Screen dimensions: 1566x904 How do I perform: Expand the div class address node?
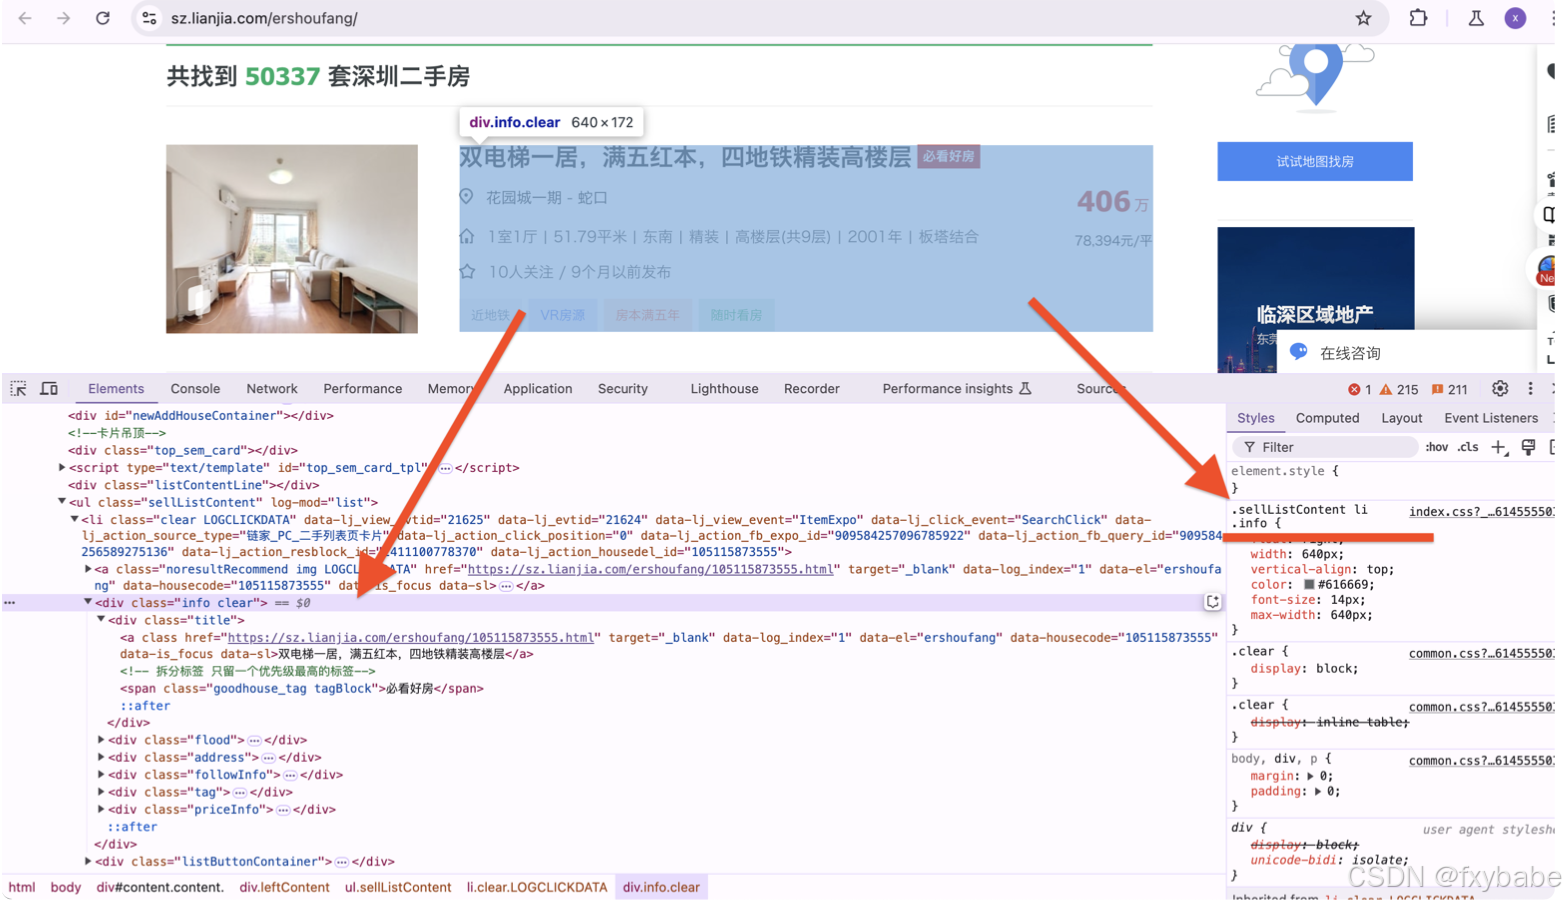click(101, 758)
